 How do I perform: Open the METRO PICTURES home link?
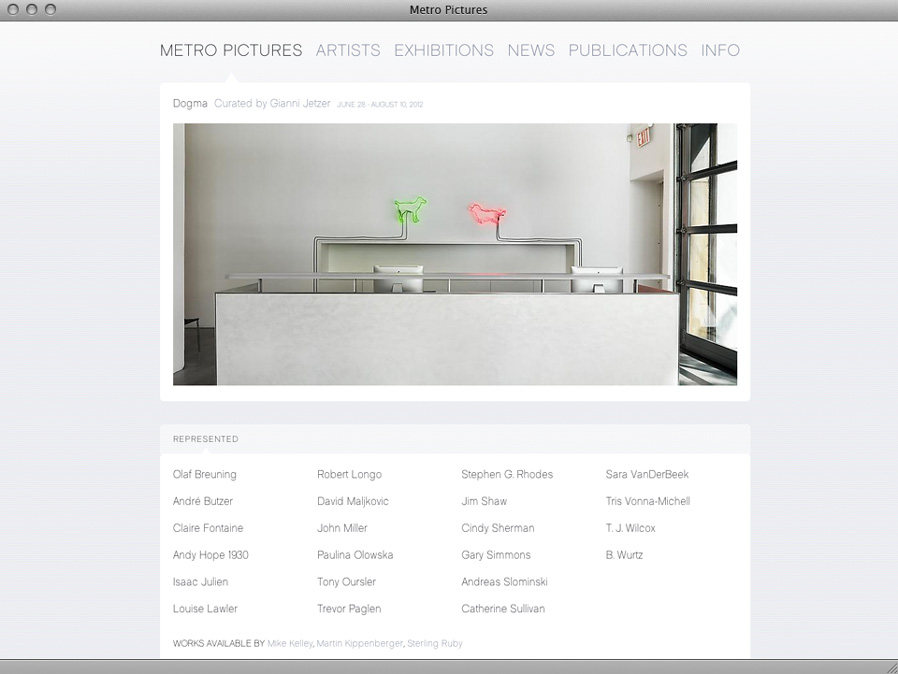point(231,50)
